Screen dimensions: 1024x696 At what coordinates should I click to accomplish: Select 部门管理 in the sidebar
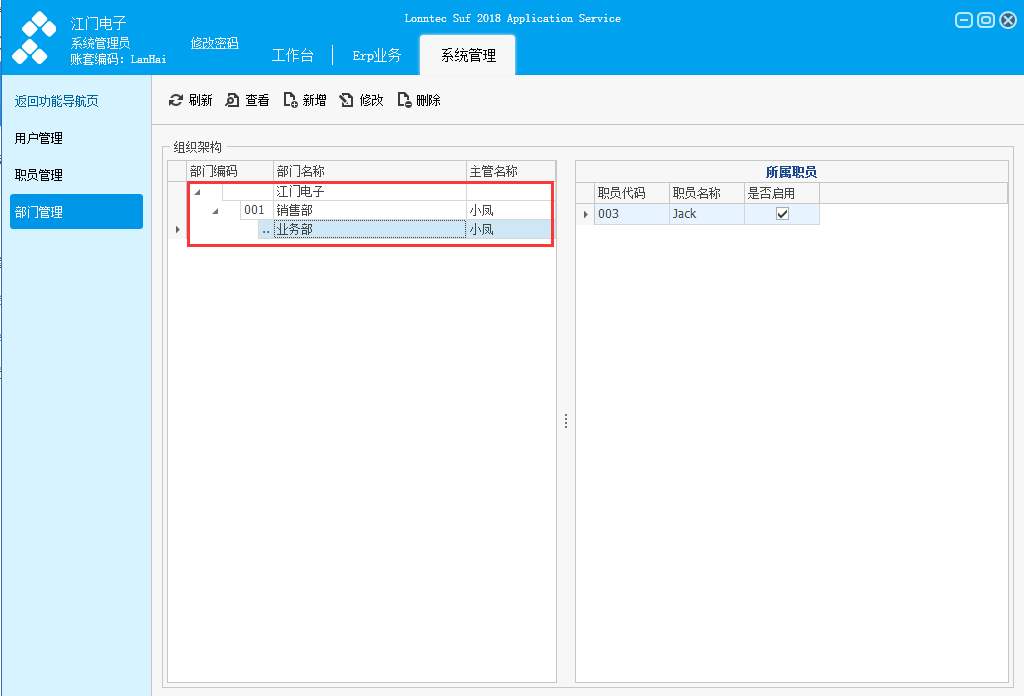click(76, 212)
